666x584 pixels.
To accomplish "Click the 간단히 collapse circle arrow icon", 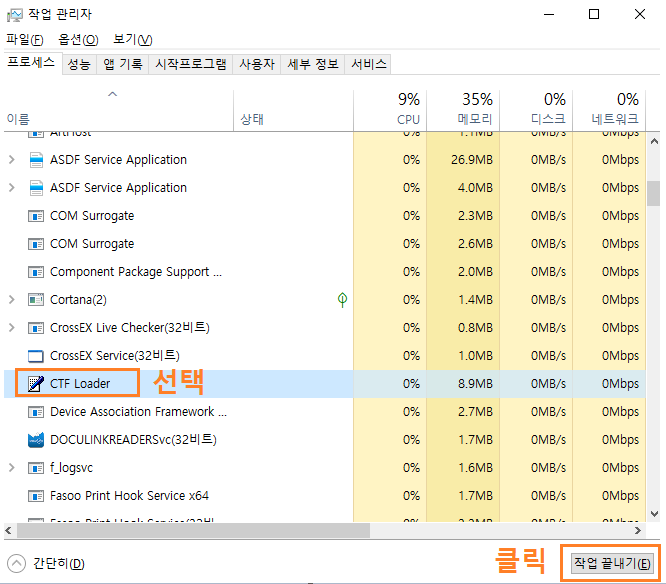I will coord(17,564).
